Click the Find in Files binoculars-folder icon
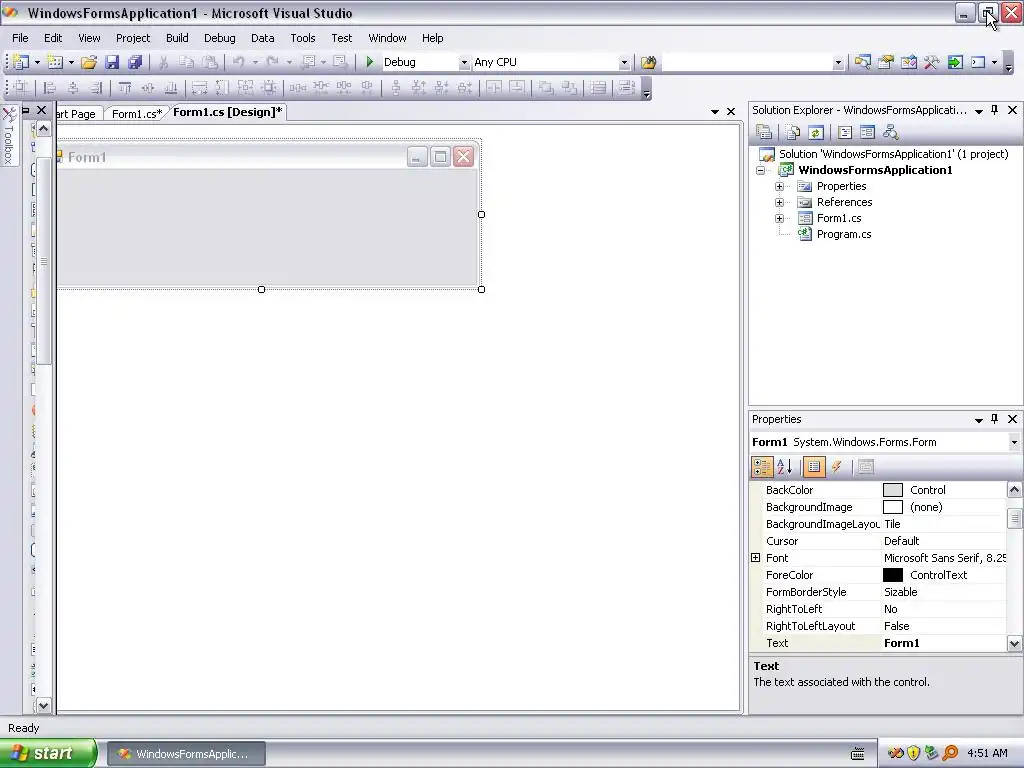This screenshot has height=768, width=1024. click(x=648, y=62)
